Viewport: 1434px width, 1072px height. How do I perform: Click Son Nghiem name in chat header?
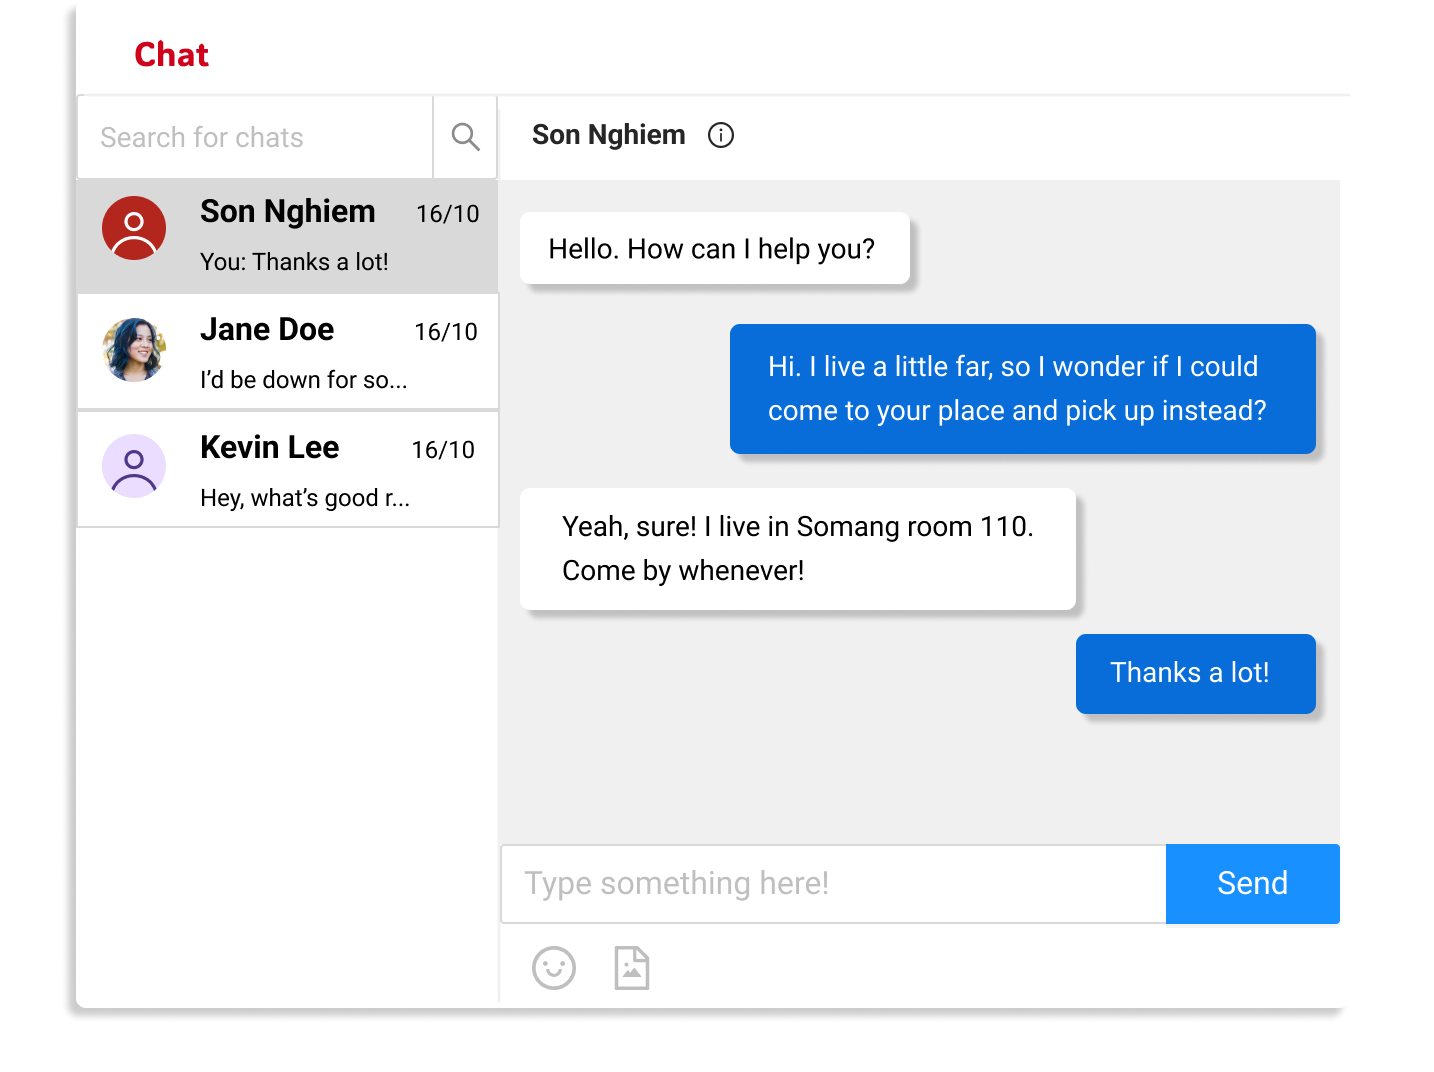click(608, 135)
